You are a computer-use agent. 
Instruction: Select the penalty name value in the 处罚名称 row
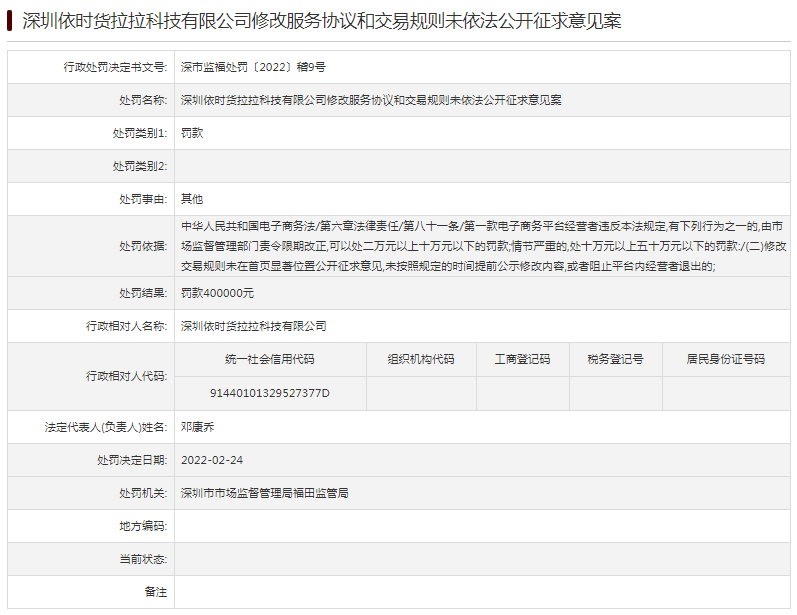[371, 100]
